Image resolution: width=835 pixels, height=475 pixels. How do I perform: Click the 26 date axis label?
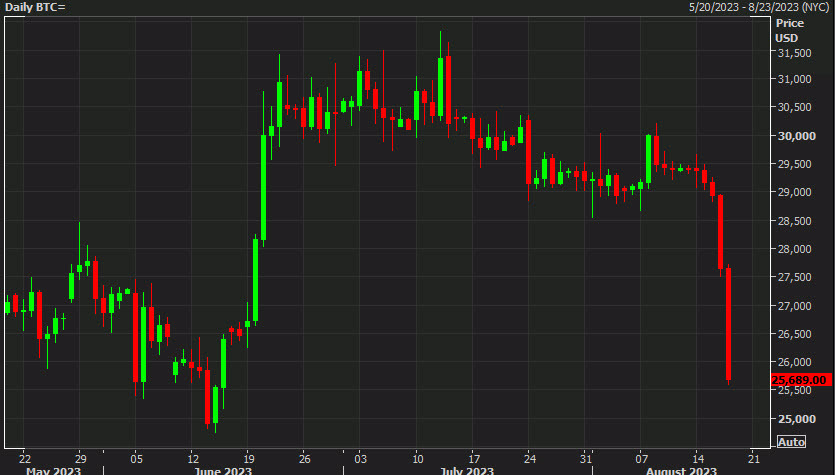305,459
